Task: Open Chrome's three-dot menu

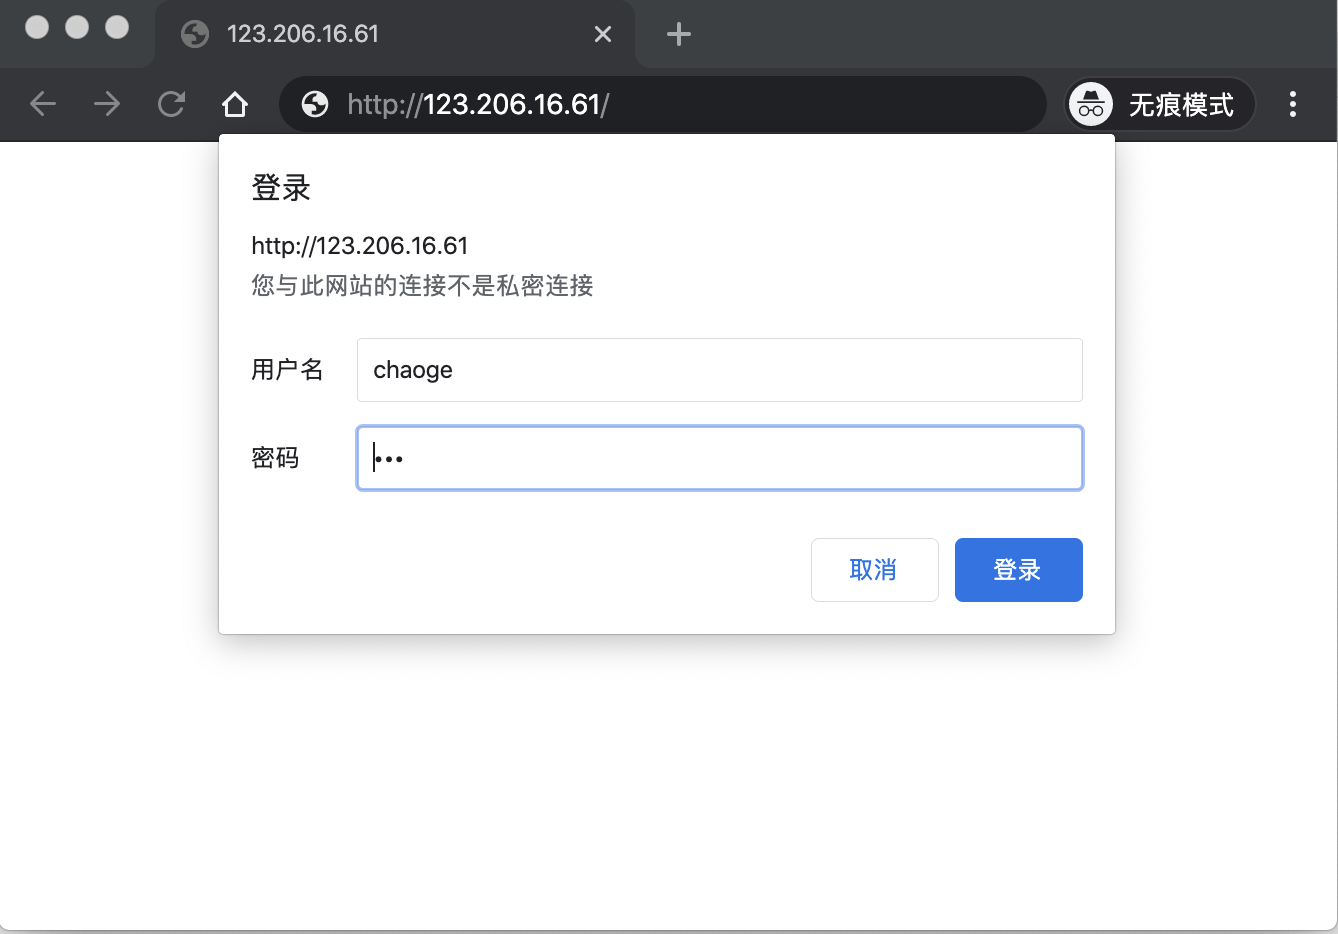Action: click(1293, 104)
